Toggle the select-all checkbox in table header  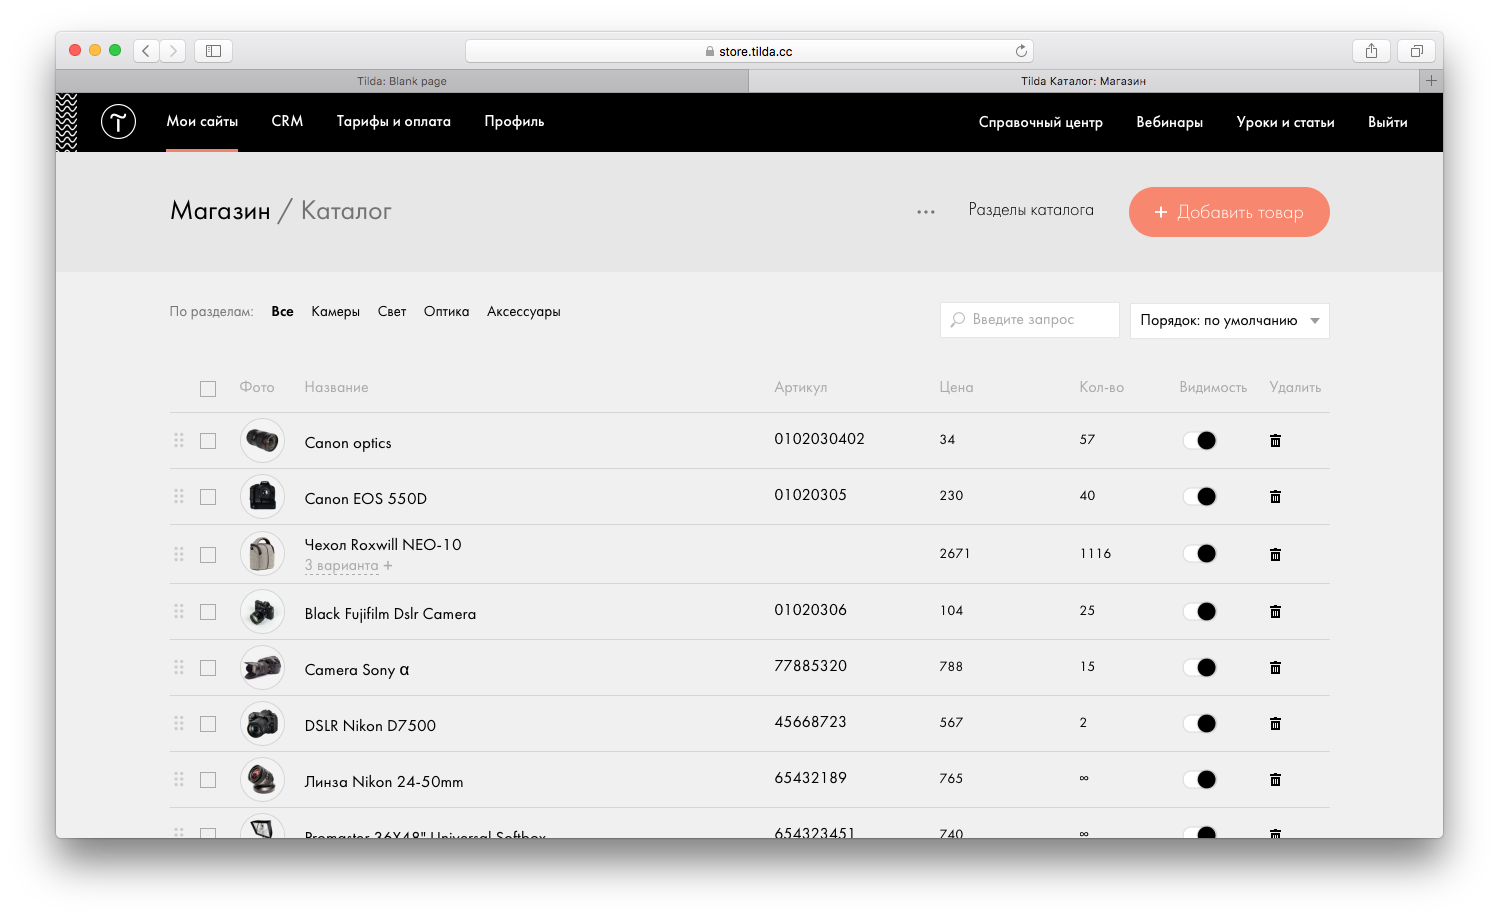(x=208, y=389)
